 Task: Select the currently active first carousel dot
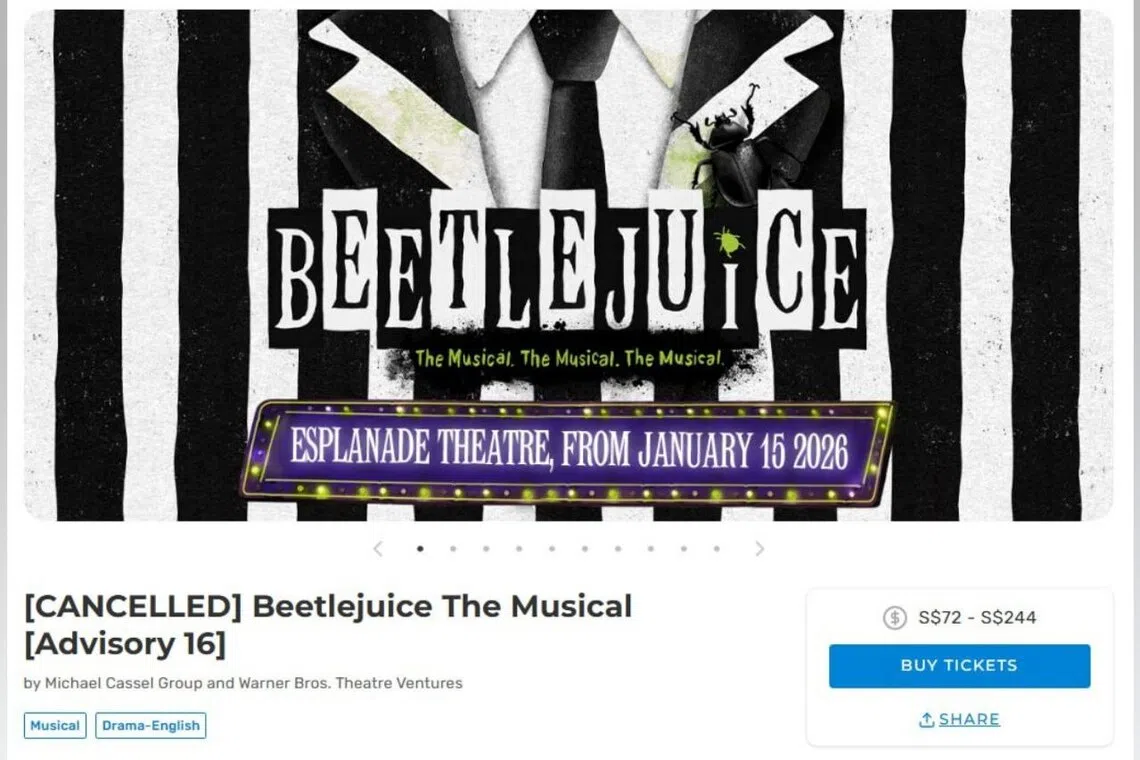[420, 548]
